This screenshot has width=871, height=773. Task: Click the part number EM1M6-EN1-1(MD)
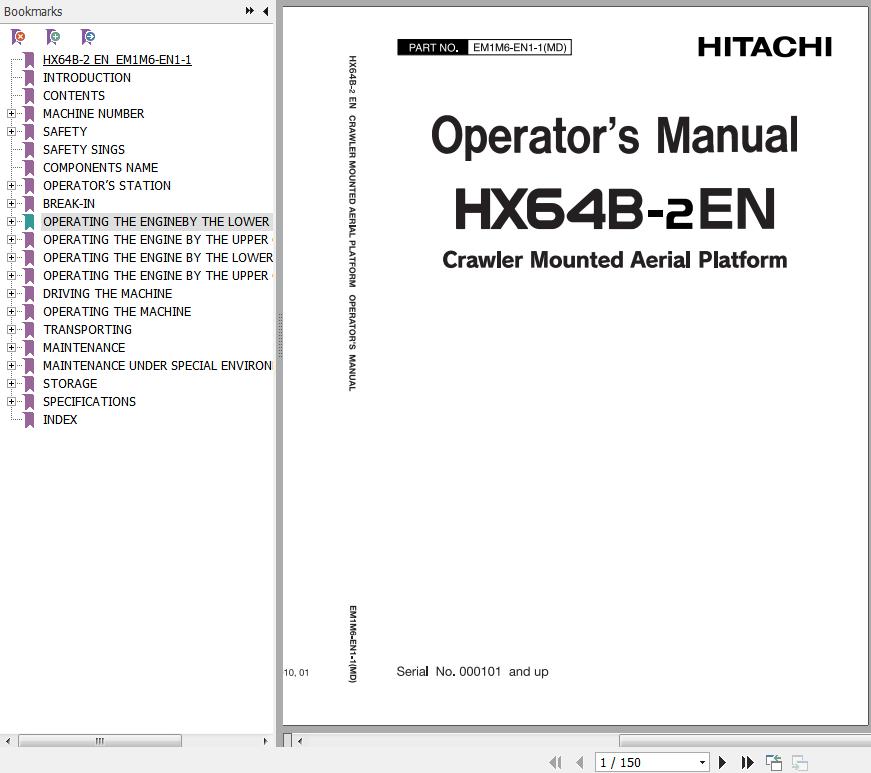click(520, 48)
